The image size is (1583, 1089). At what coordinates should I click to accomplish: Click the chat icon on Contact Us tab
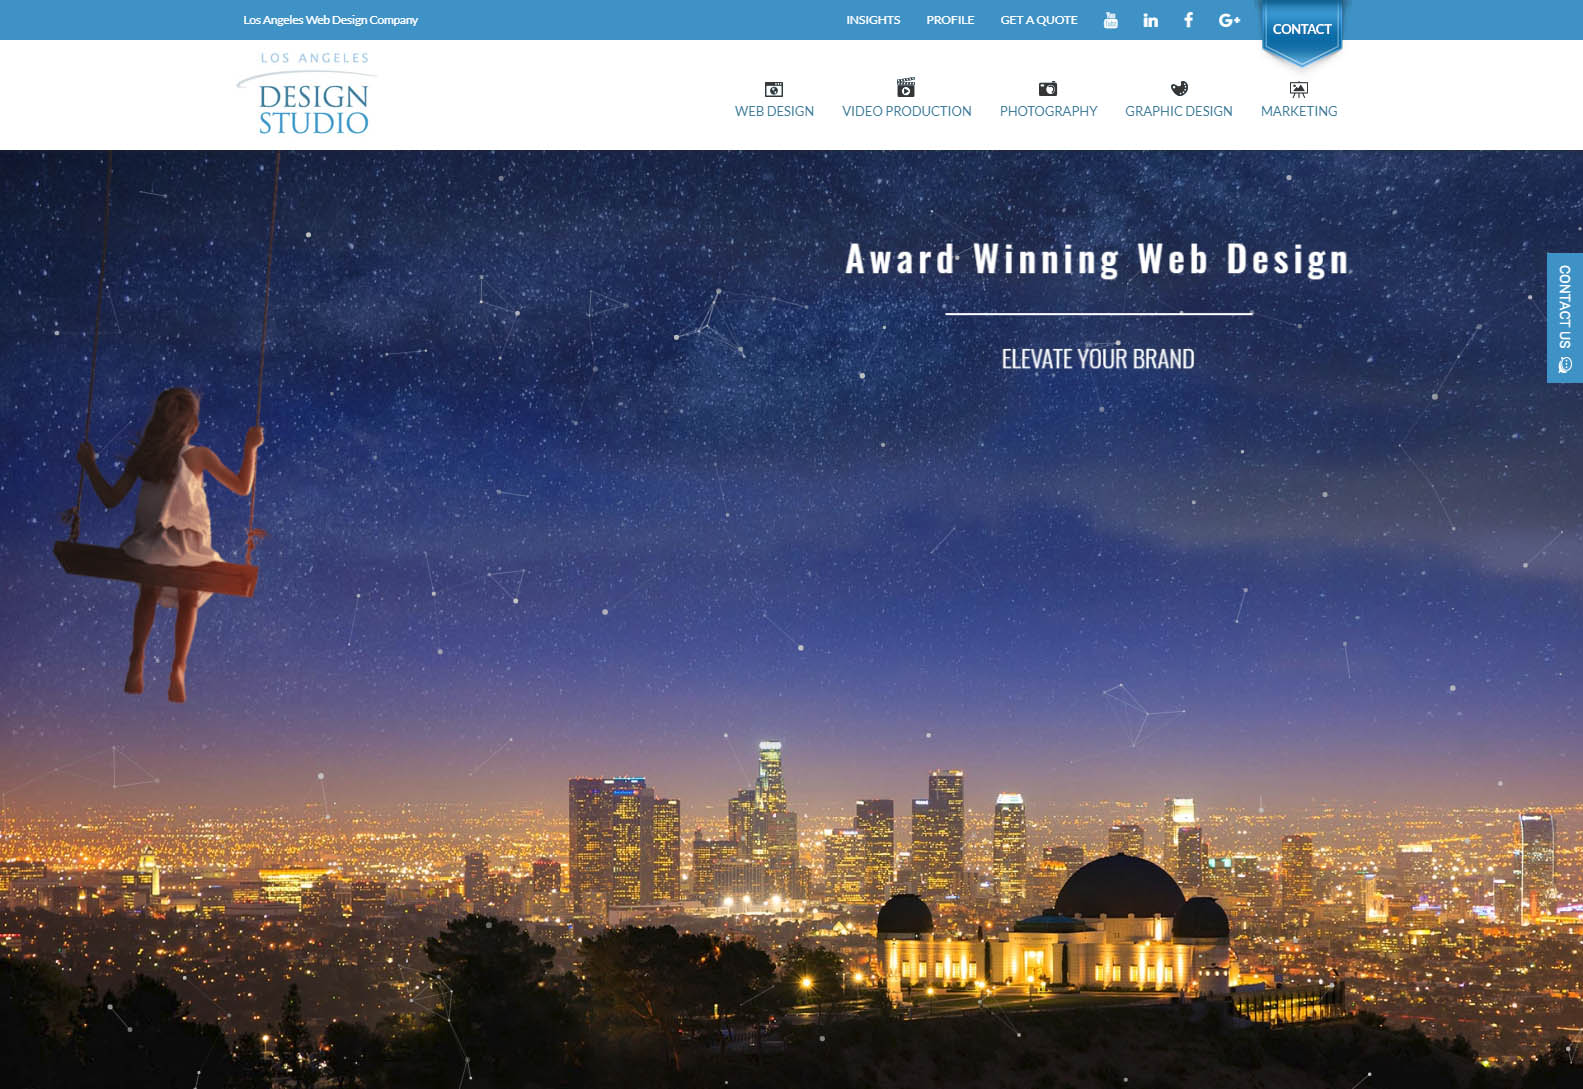[x=1565, y=365]
